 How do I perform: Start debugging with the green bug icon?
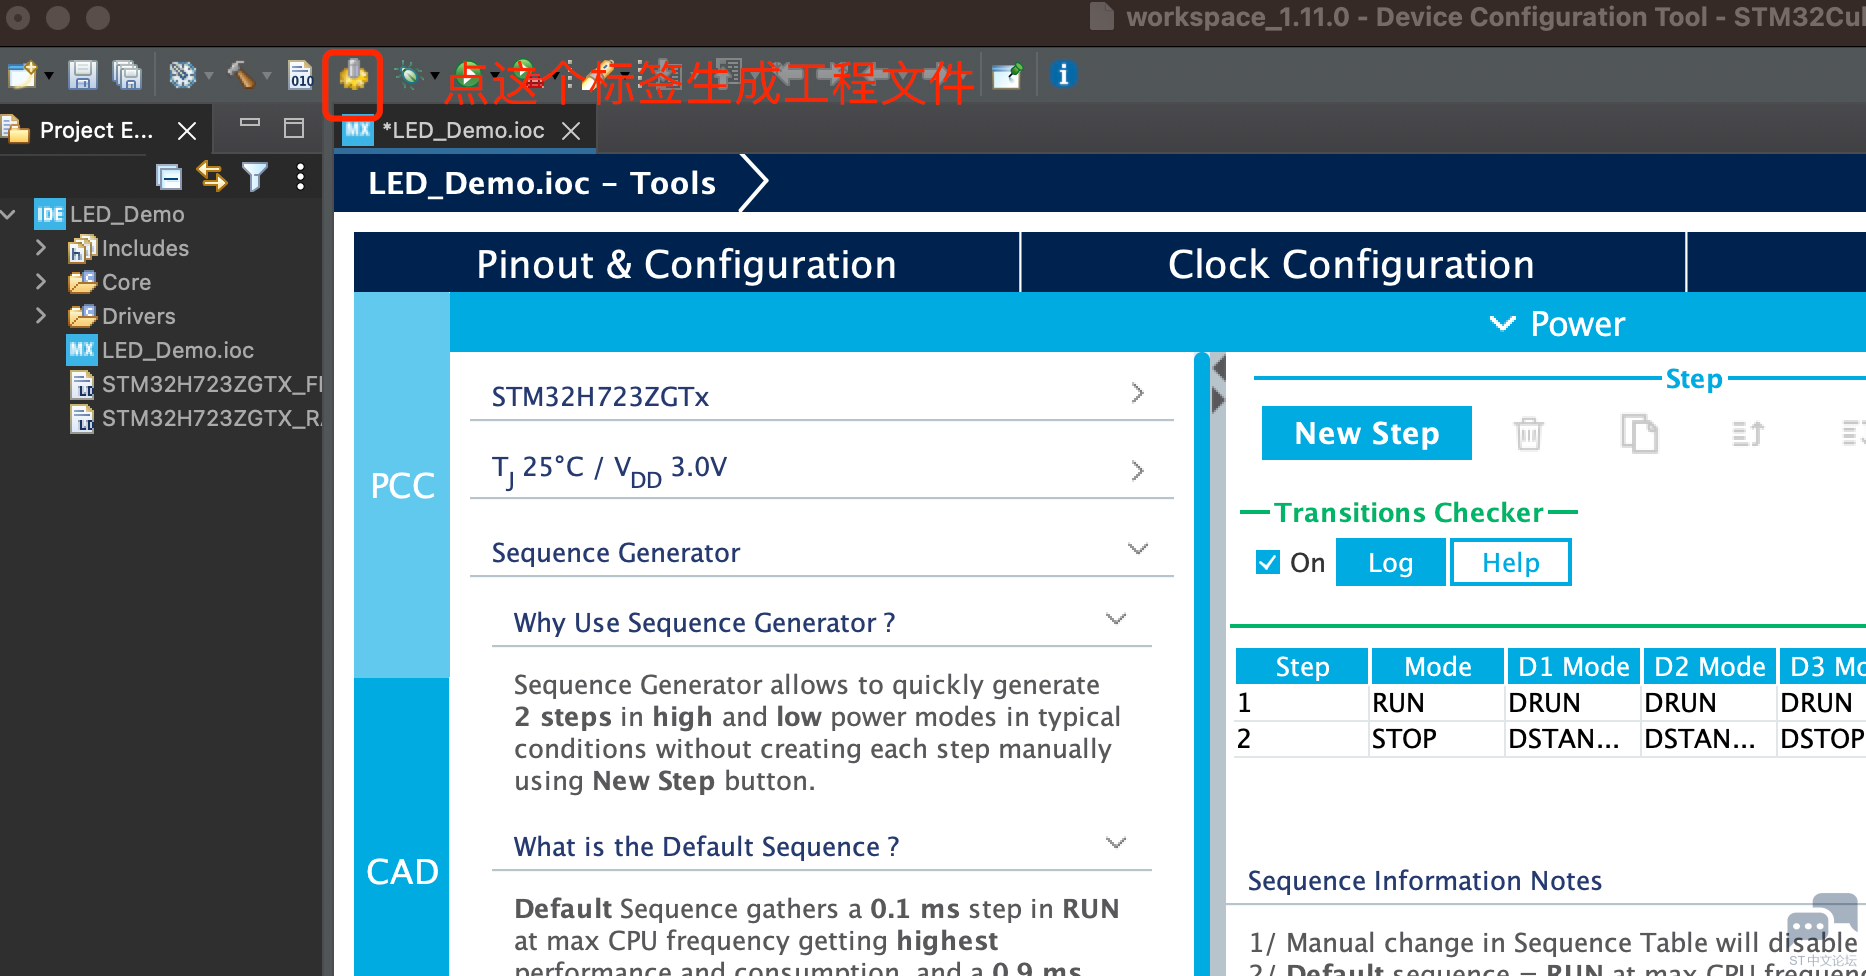[x=409, y=75]
